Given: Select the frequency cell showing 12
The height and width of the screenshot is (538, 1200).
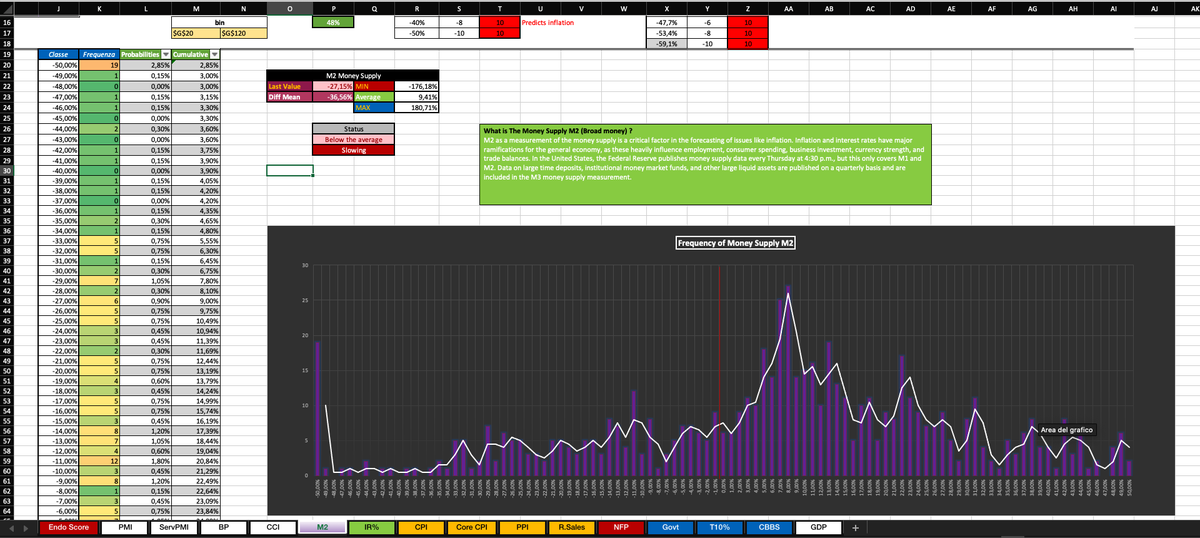Looking at the screenshot, I should pos(100,460).
